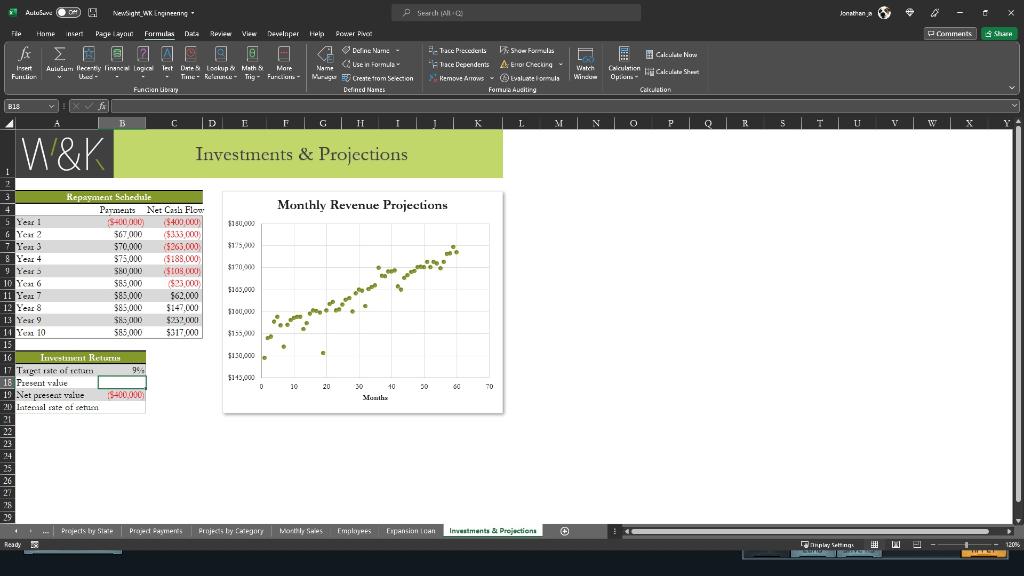The image size is (1024, 576).
Task: Open the Comments pane button
Action: tap(950, 33)
